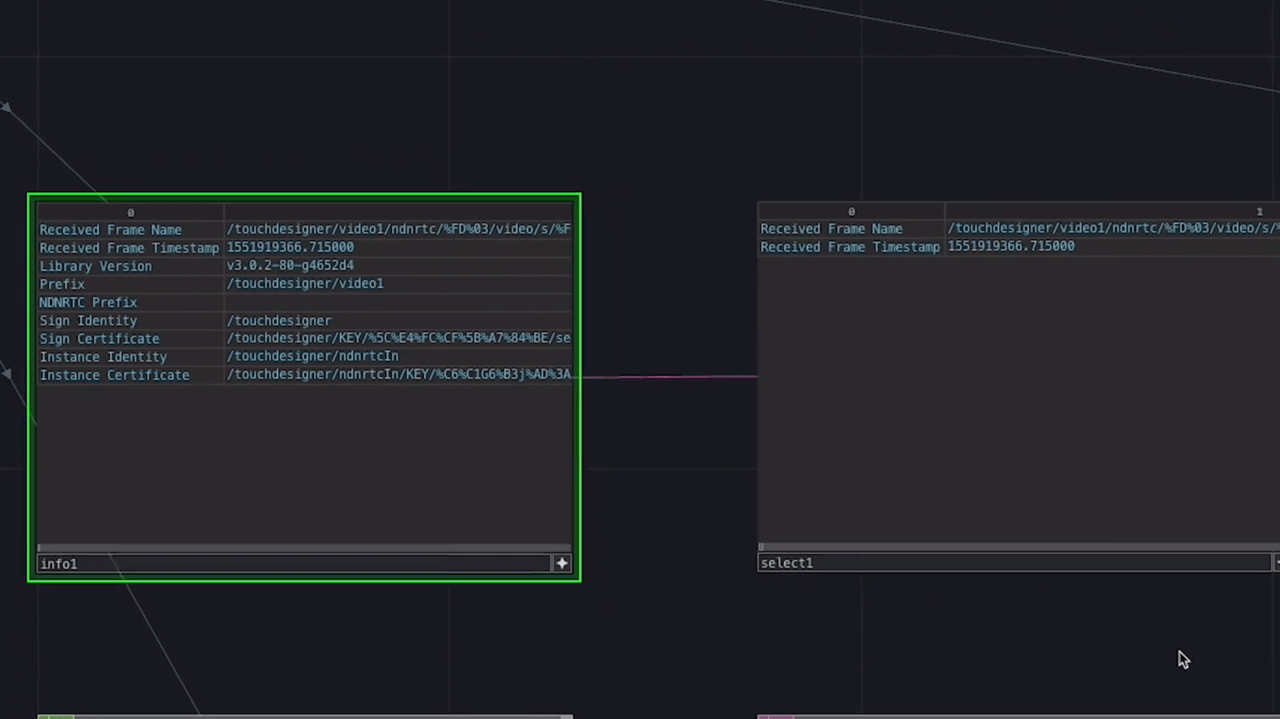1280x719 pixels.
Task: Click the horizontal scrollbar in info1 viewer
Action: (304, 548)
